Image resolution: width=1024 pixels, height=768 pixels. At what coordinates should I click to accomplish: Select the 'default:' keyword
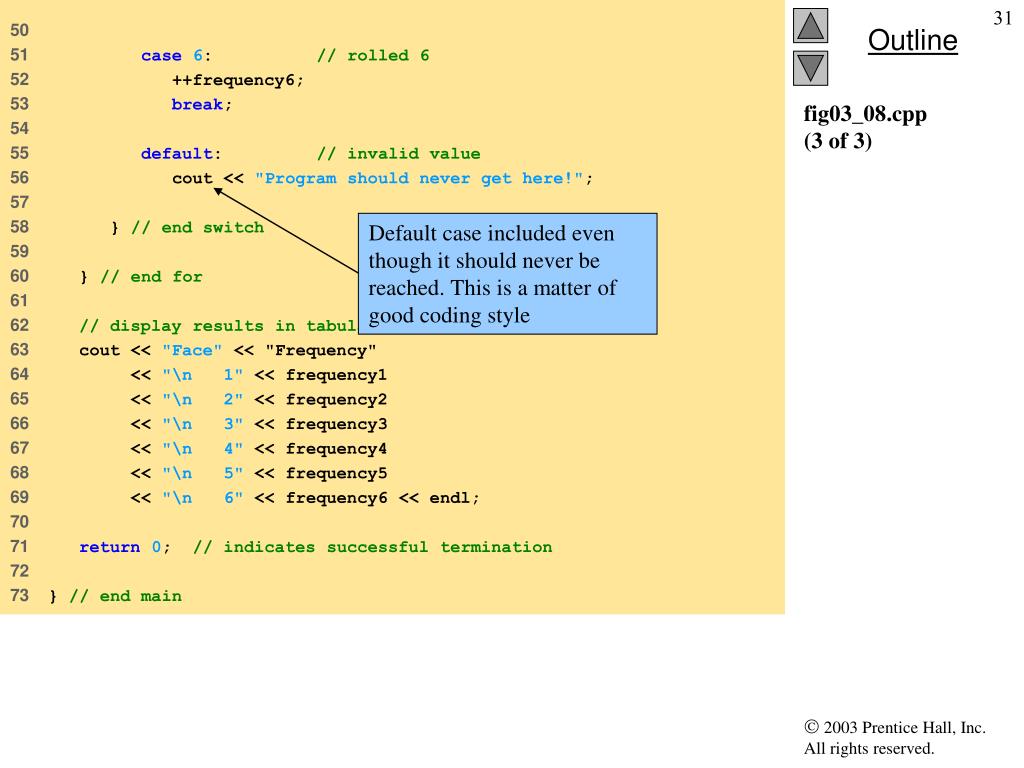pyautogui.click(x=181, y=153)
